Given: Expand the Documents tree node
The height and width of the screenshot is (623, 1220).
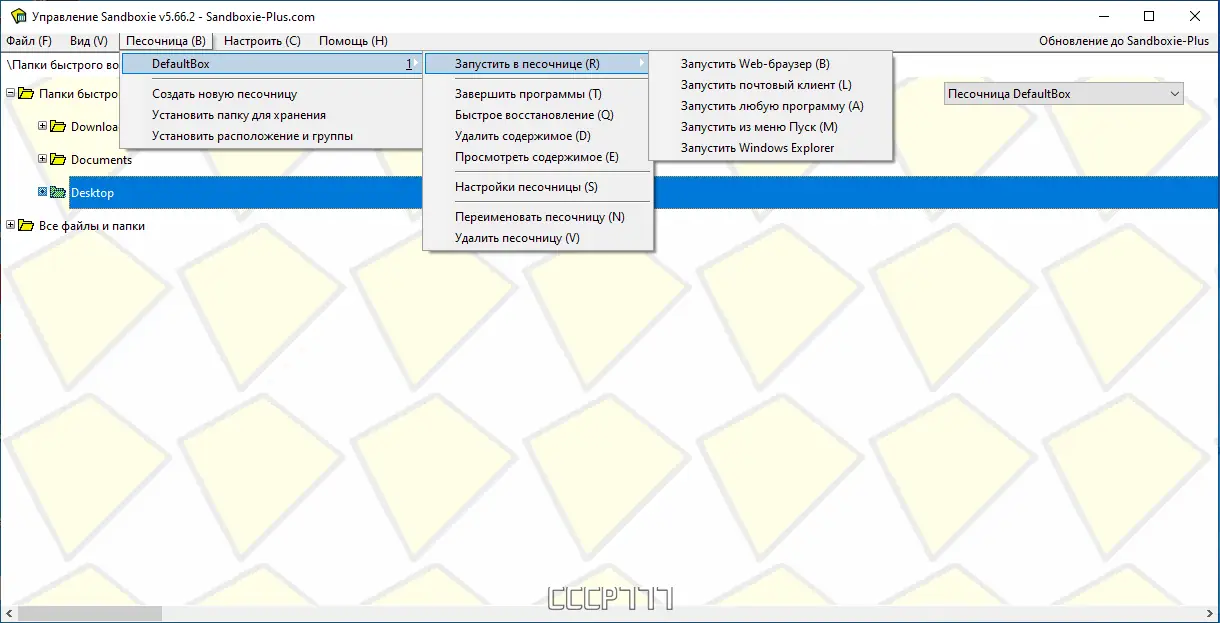Looking at the screenshot, I should (43, 159).
